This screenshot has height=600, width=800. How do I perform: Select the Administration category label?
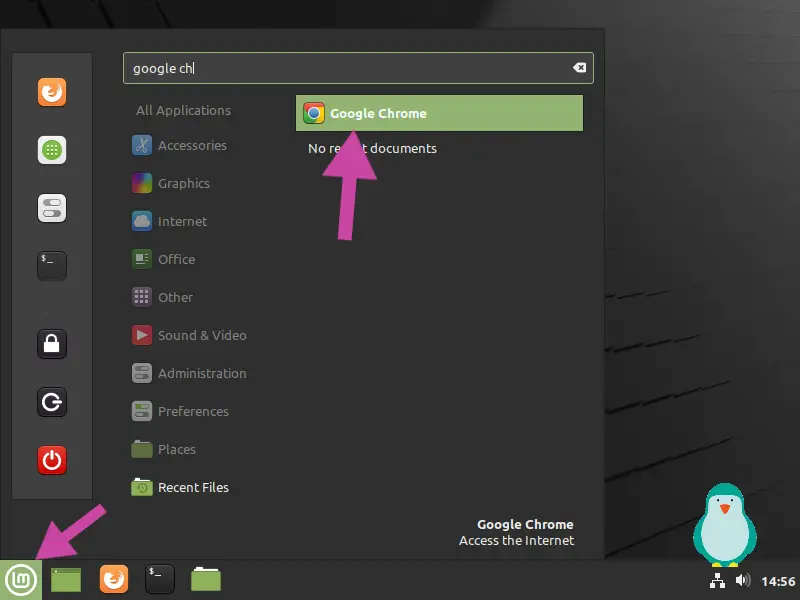tap(202, 373)
